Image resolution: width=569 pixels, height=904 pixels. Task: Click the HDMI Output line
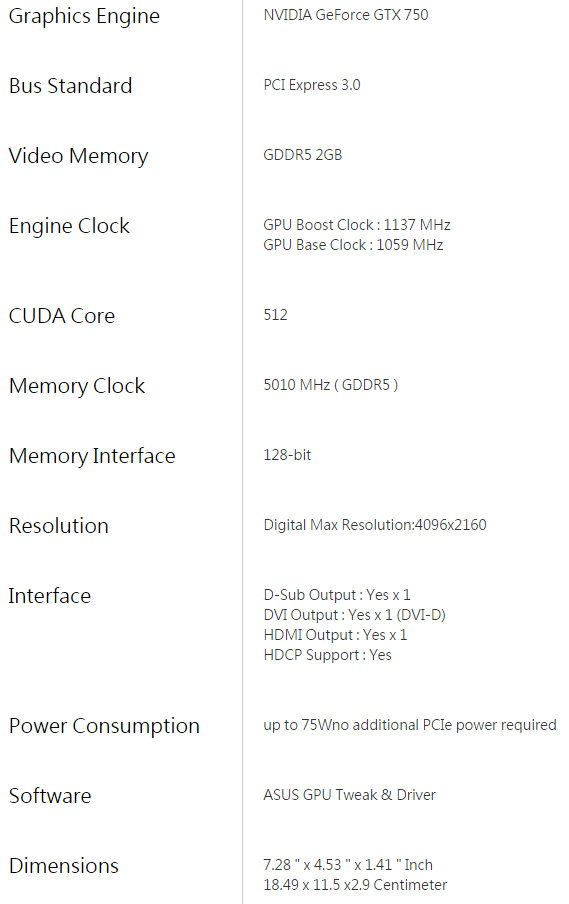click(335, 635)
